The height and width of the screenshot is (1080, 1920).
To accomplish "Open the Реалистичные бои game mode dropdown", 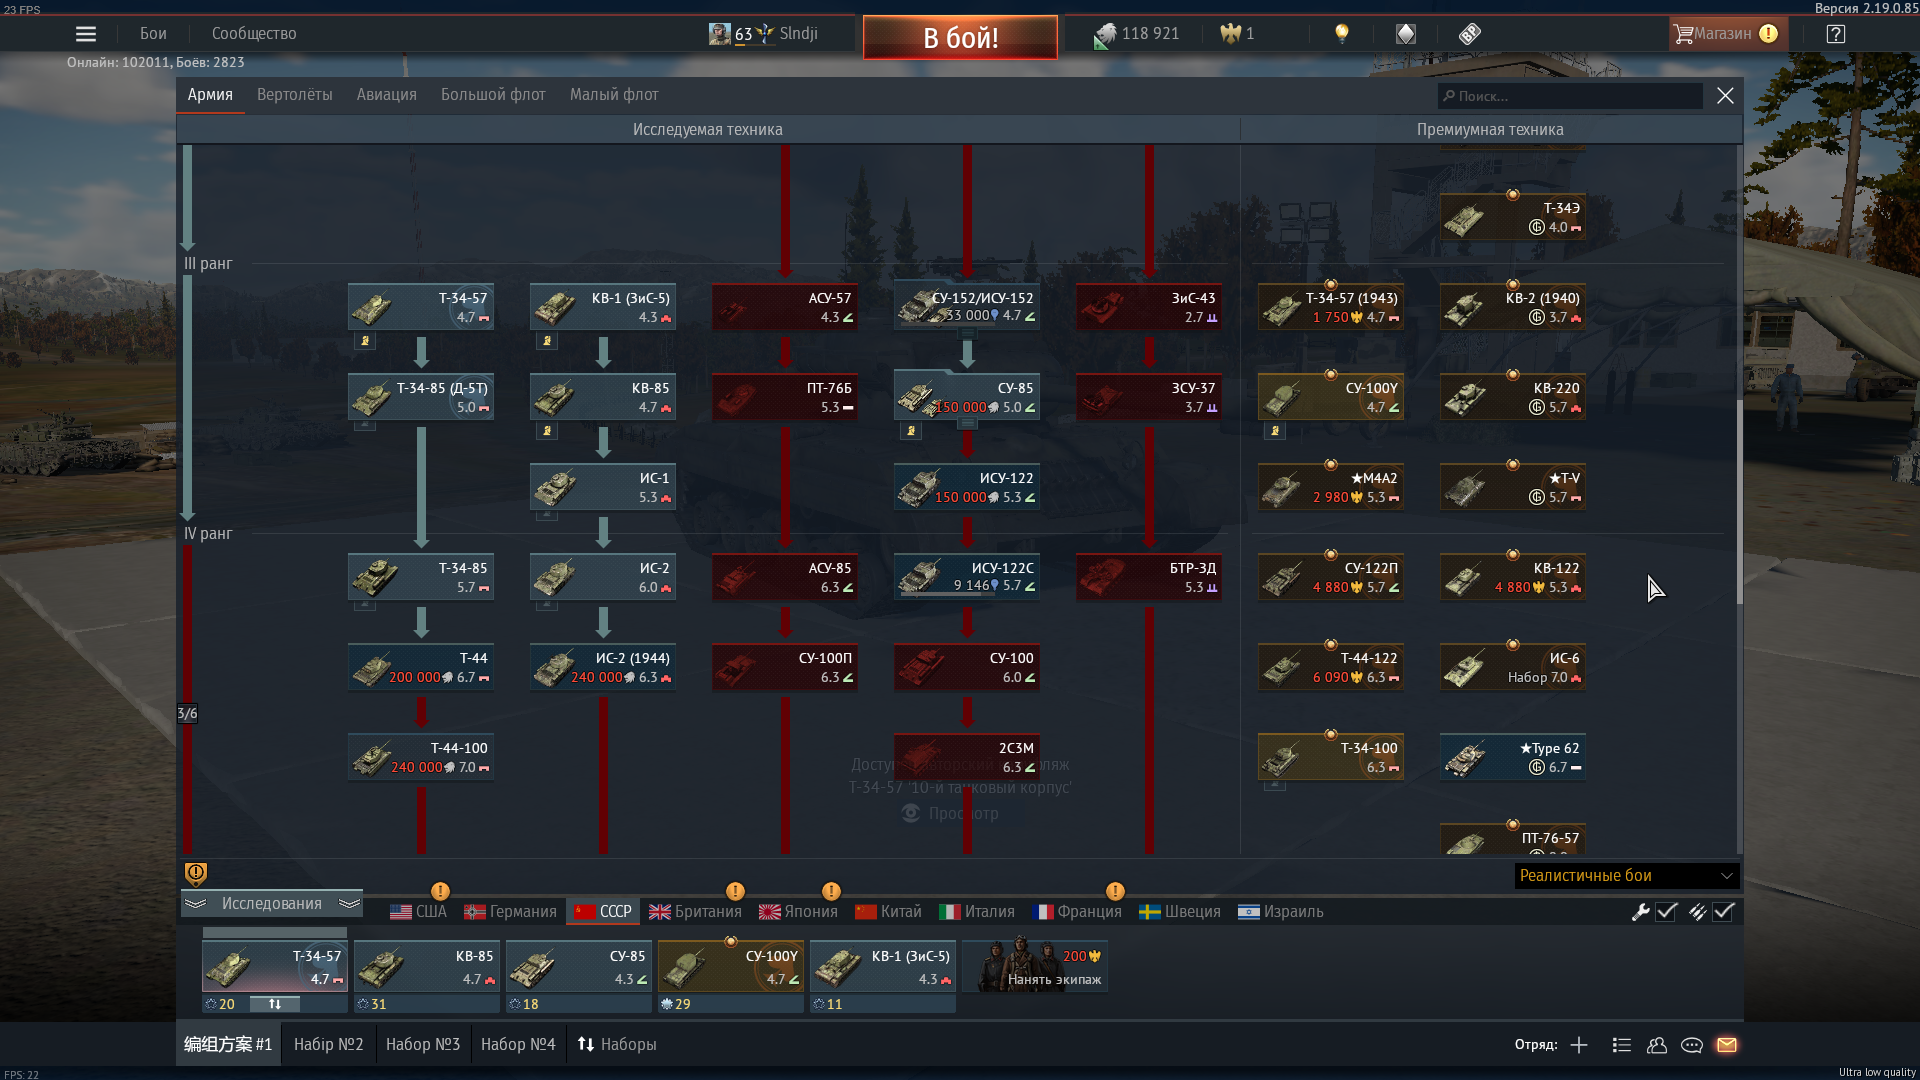I will (1626, 876).
